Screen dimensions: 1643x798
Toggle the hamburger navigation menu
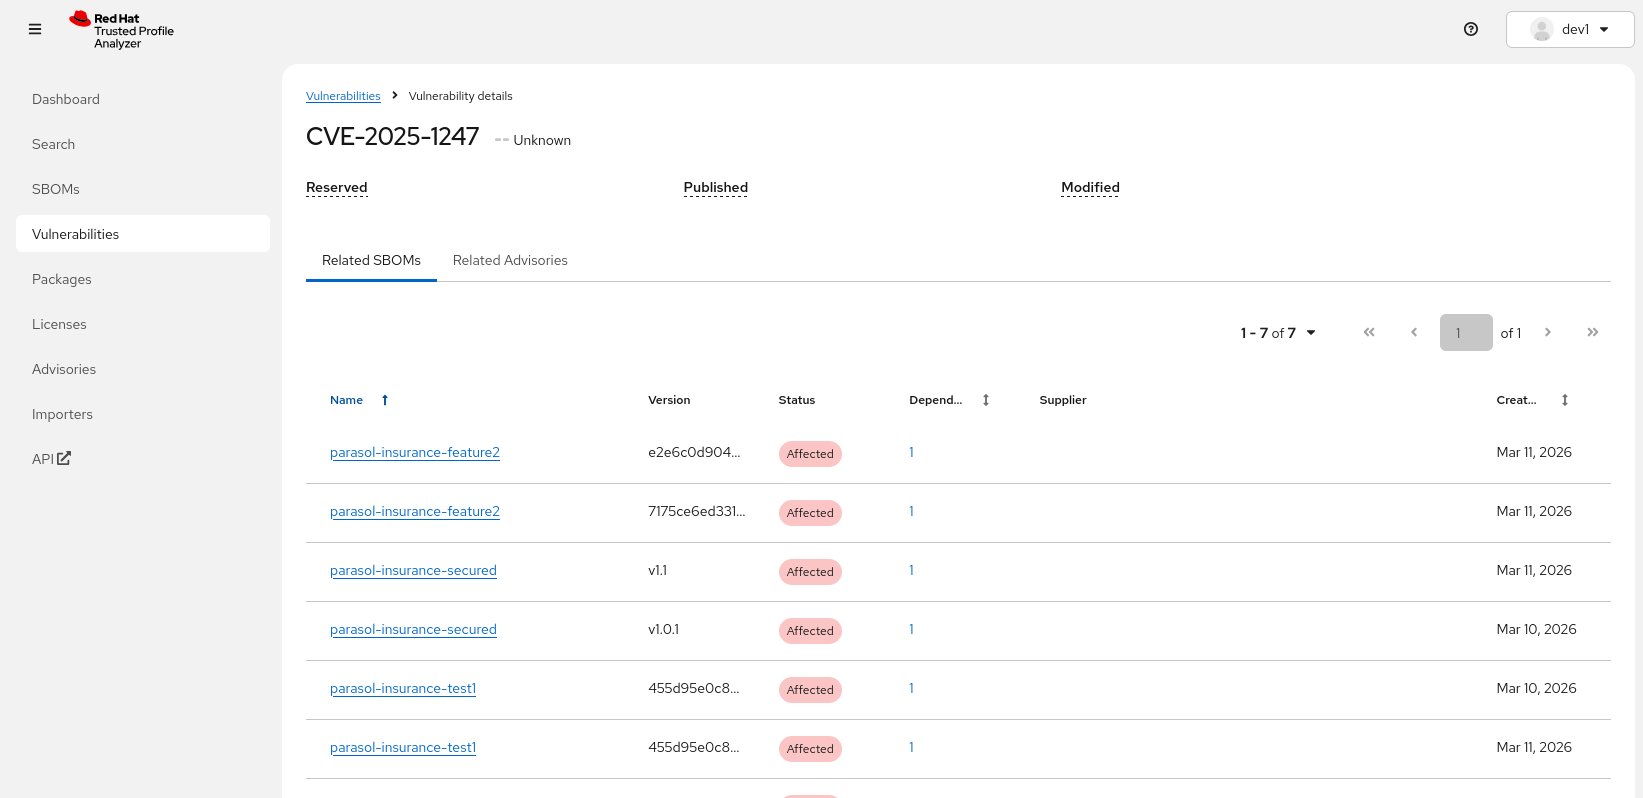pyautogui.click(x=35, y=30)
